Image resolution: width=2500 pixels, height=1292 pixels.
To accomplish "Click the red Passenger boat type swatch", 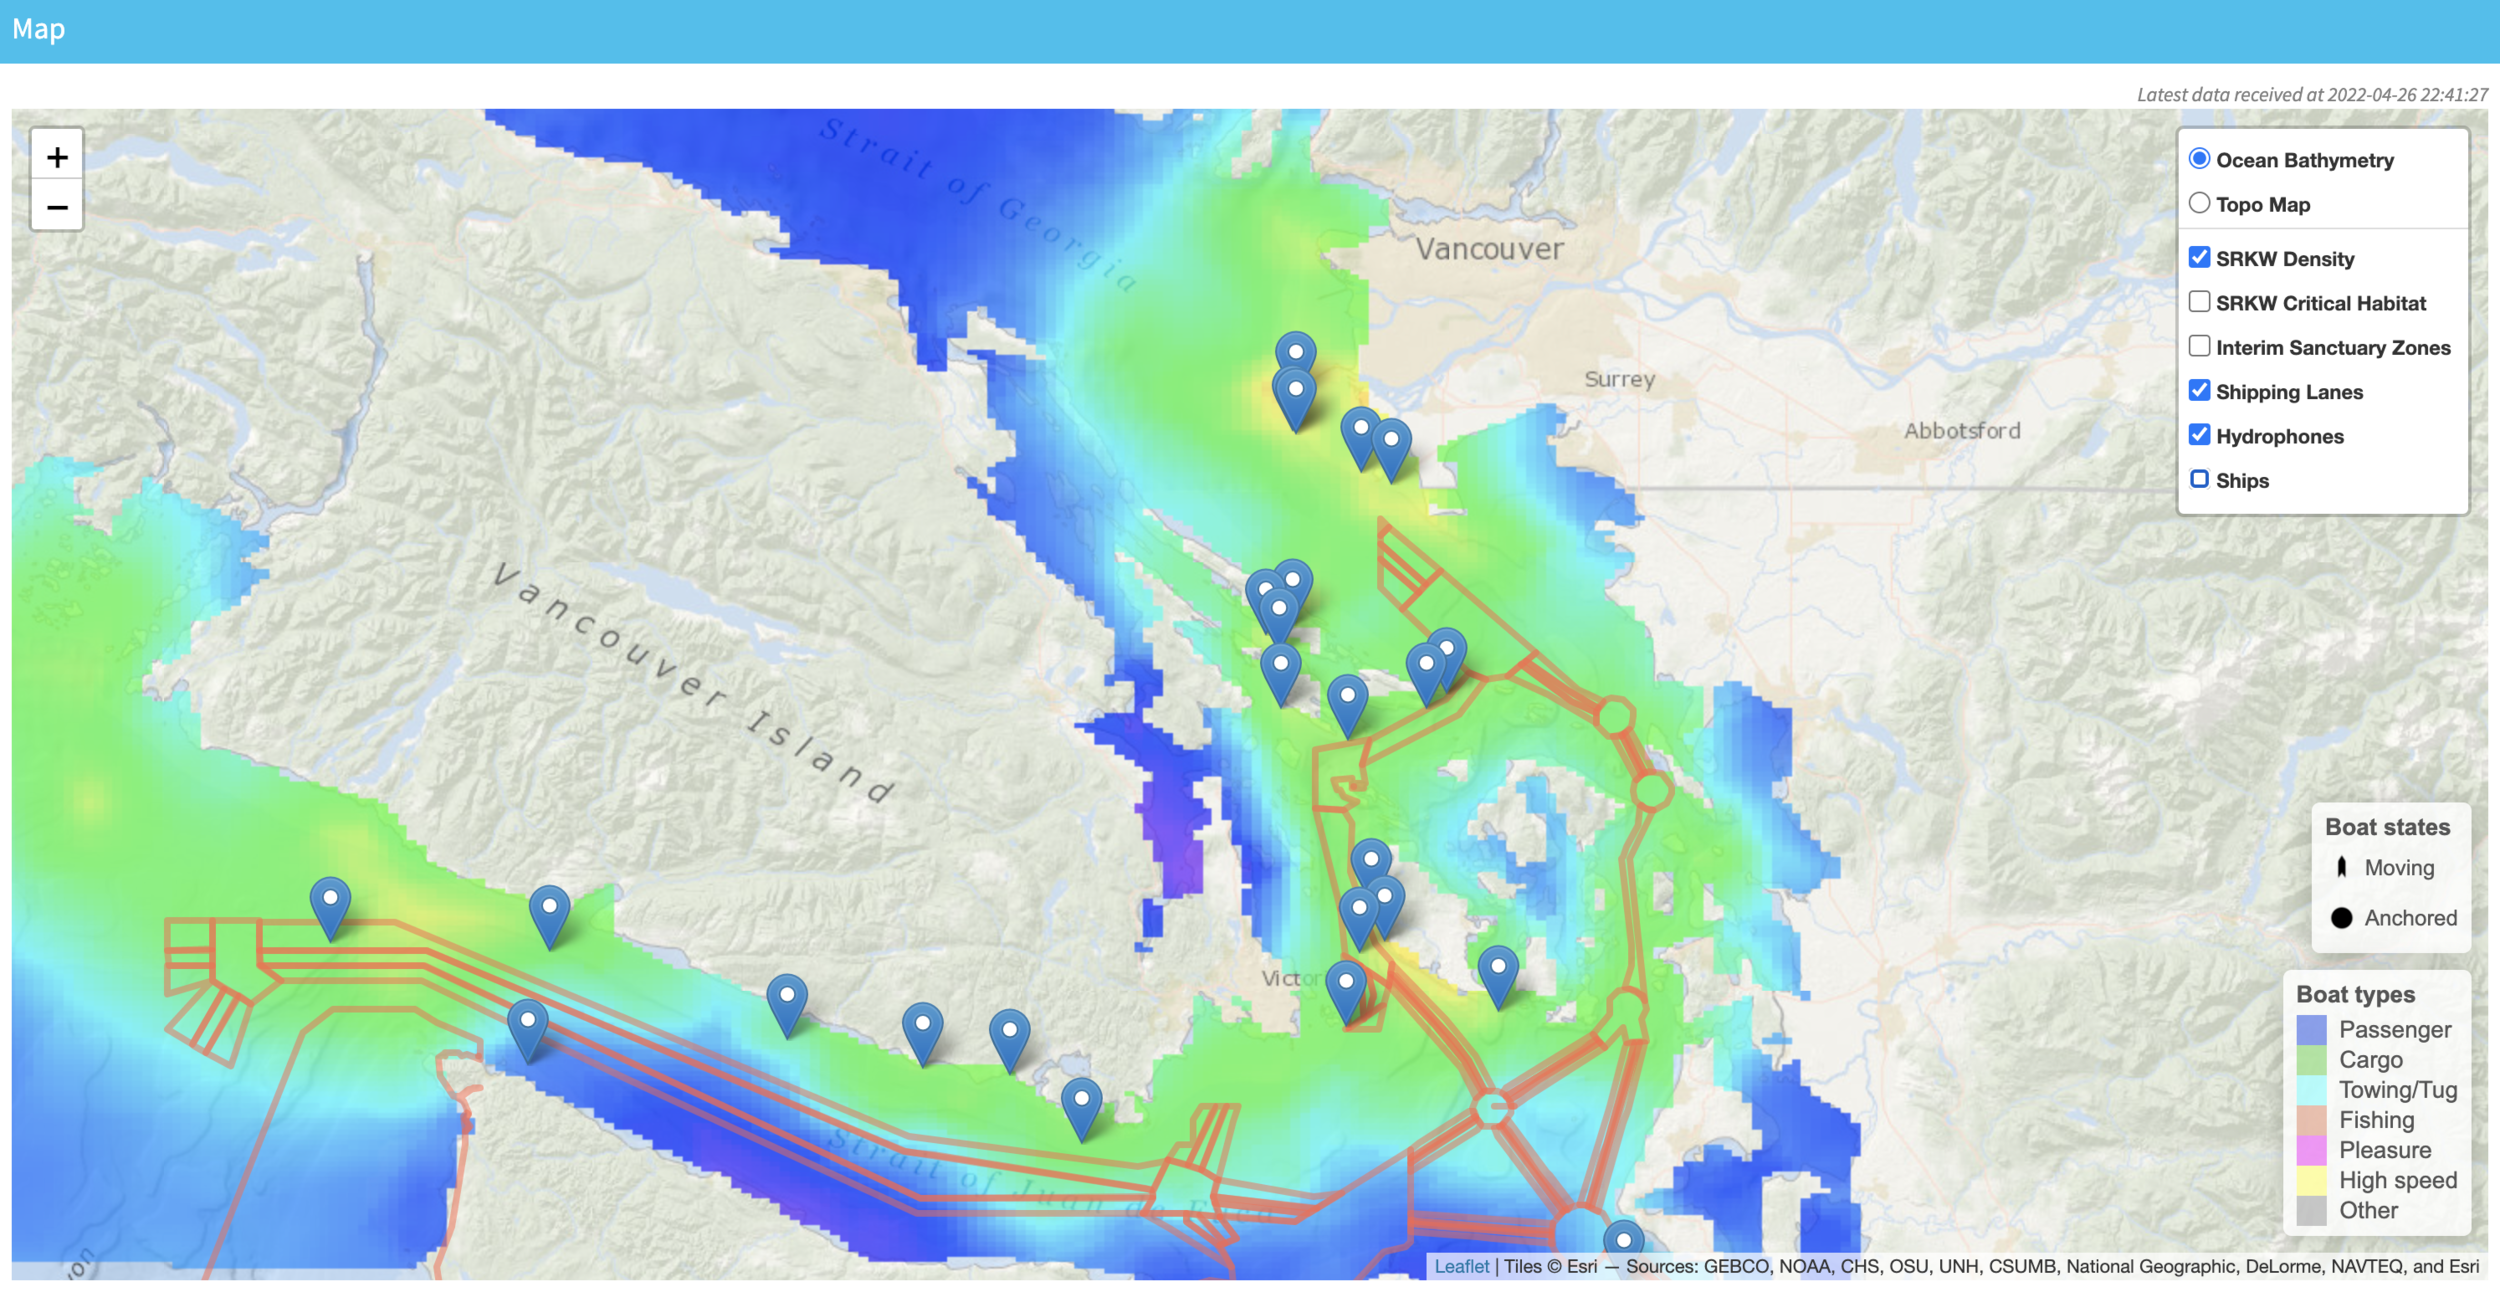I will pyautogui.click(x=2311, y=1030).
